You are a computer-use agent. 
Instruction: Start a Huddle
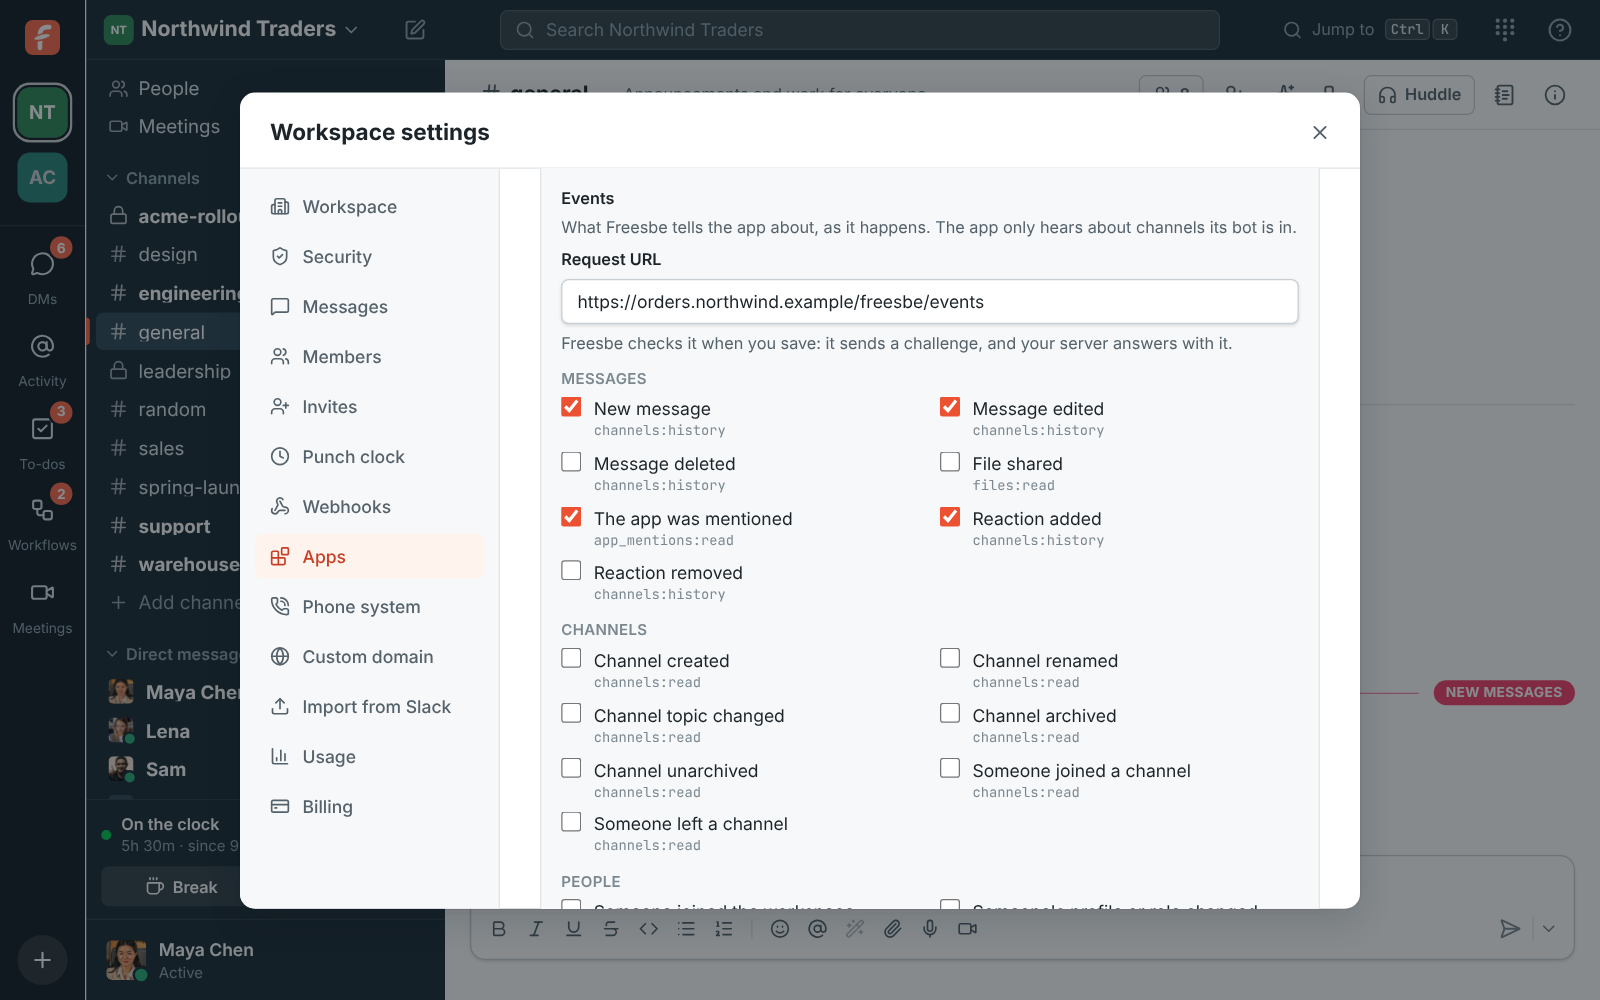(x=1419, y=95)
